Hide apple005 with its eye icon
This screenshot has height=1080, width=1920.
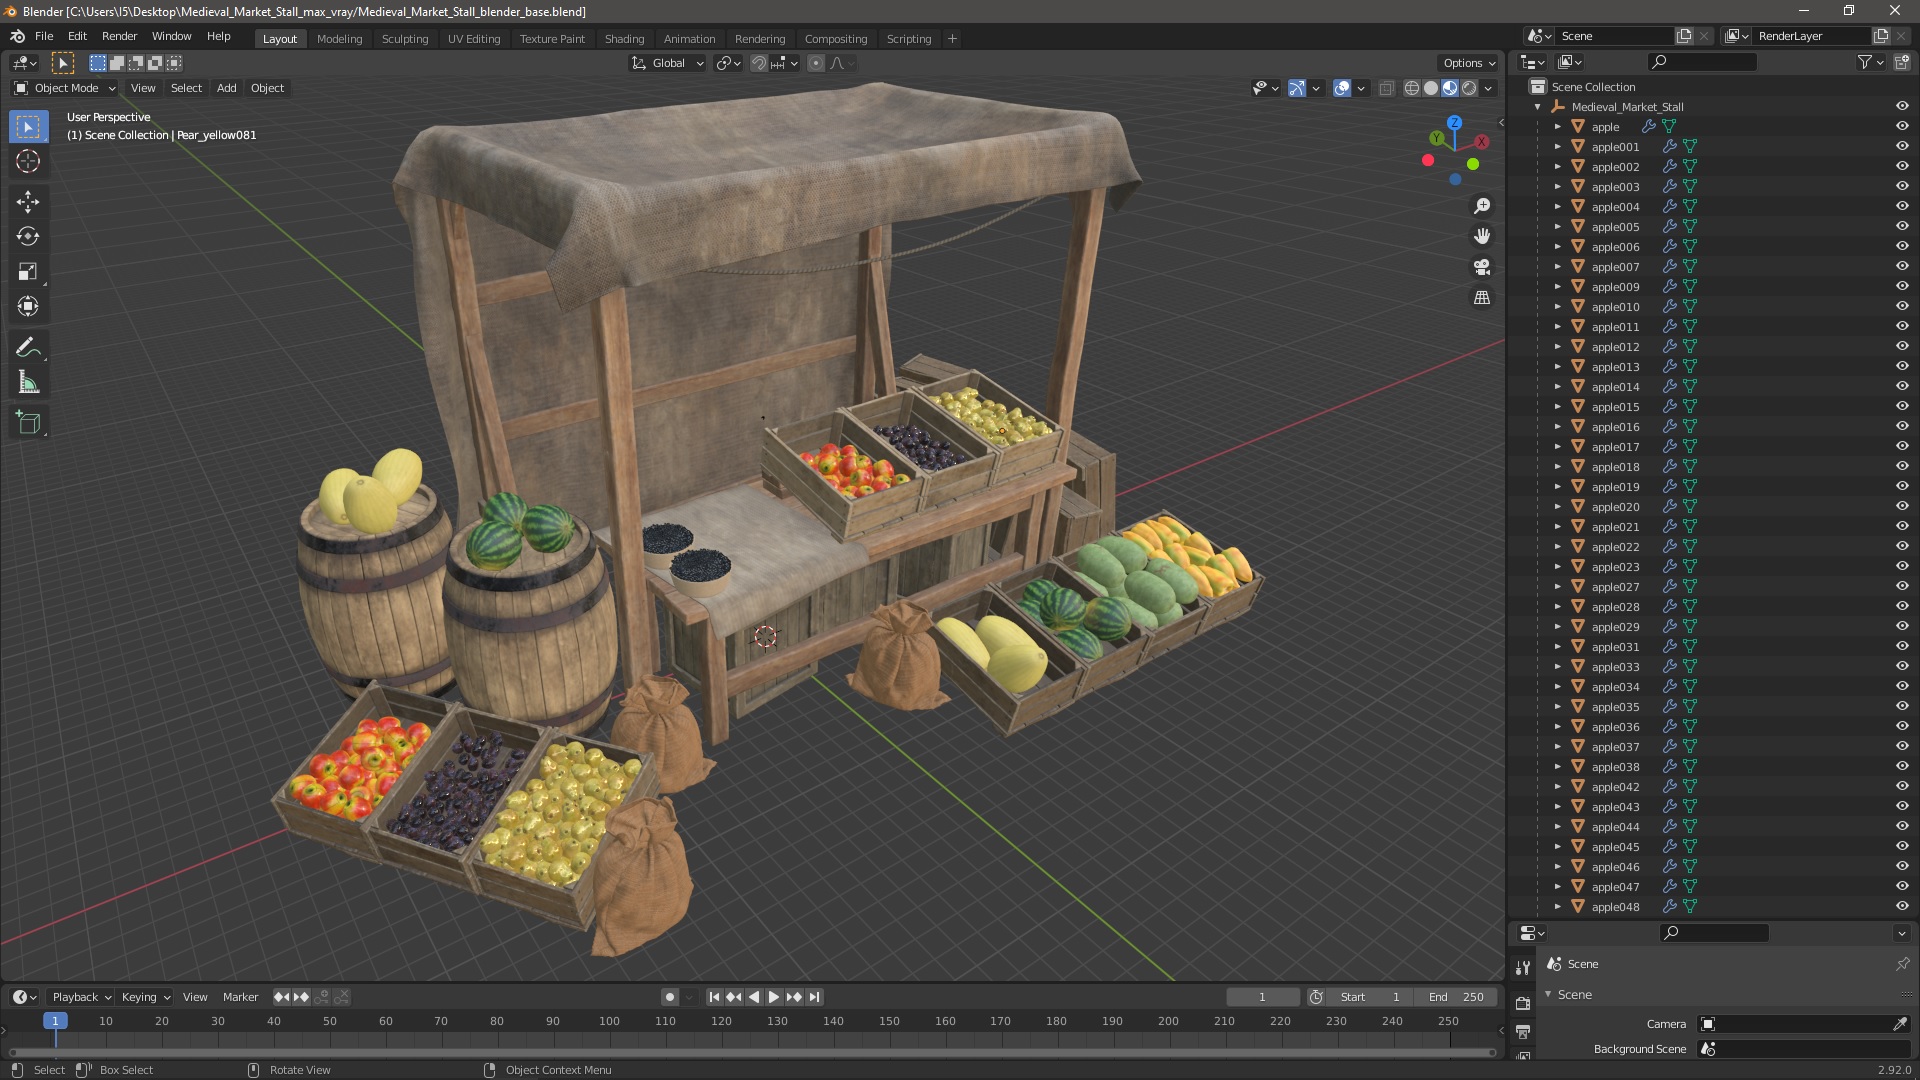tap(1901, 227)
